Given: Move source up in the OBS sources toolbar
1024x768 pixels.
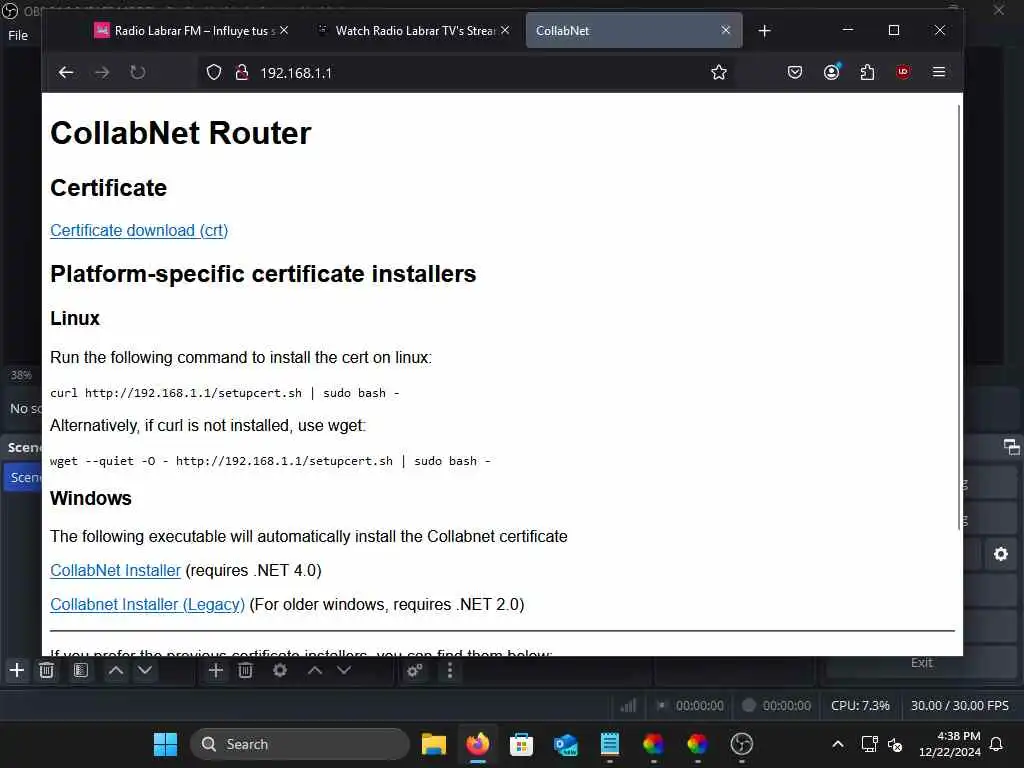Looking at the screenshot, I should coord(315,670).
